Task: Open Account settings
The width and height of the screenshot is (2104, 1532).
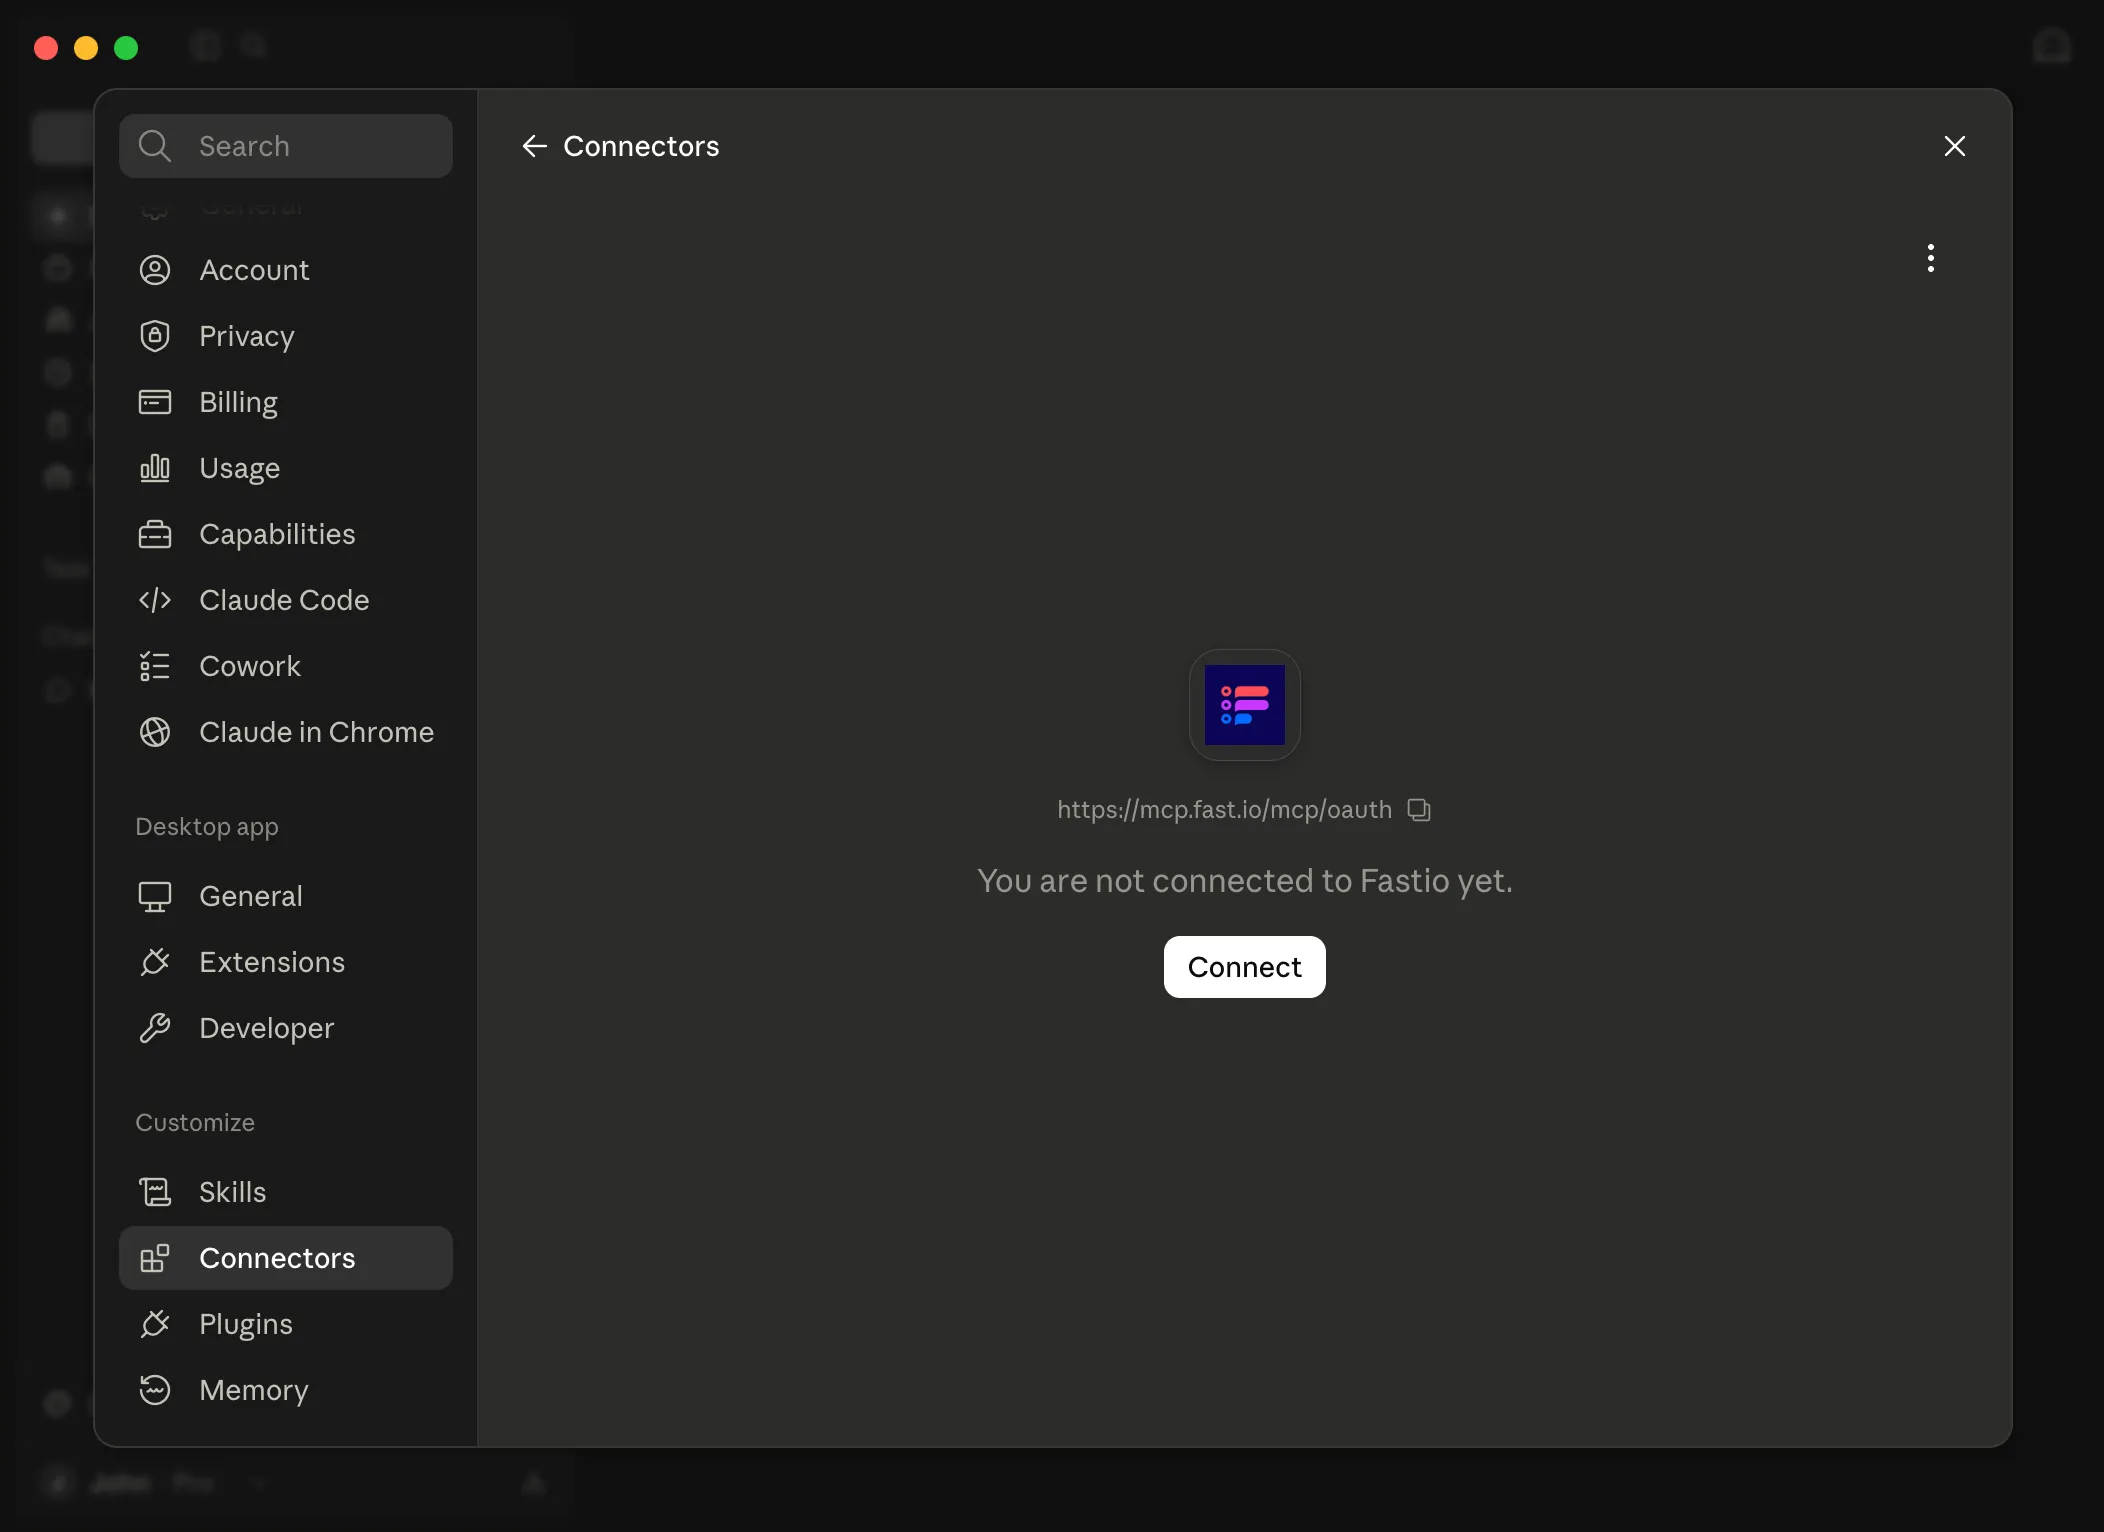Action: [x=286, y=270]
